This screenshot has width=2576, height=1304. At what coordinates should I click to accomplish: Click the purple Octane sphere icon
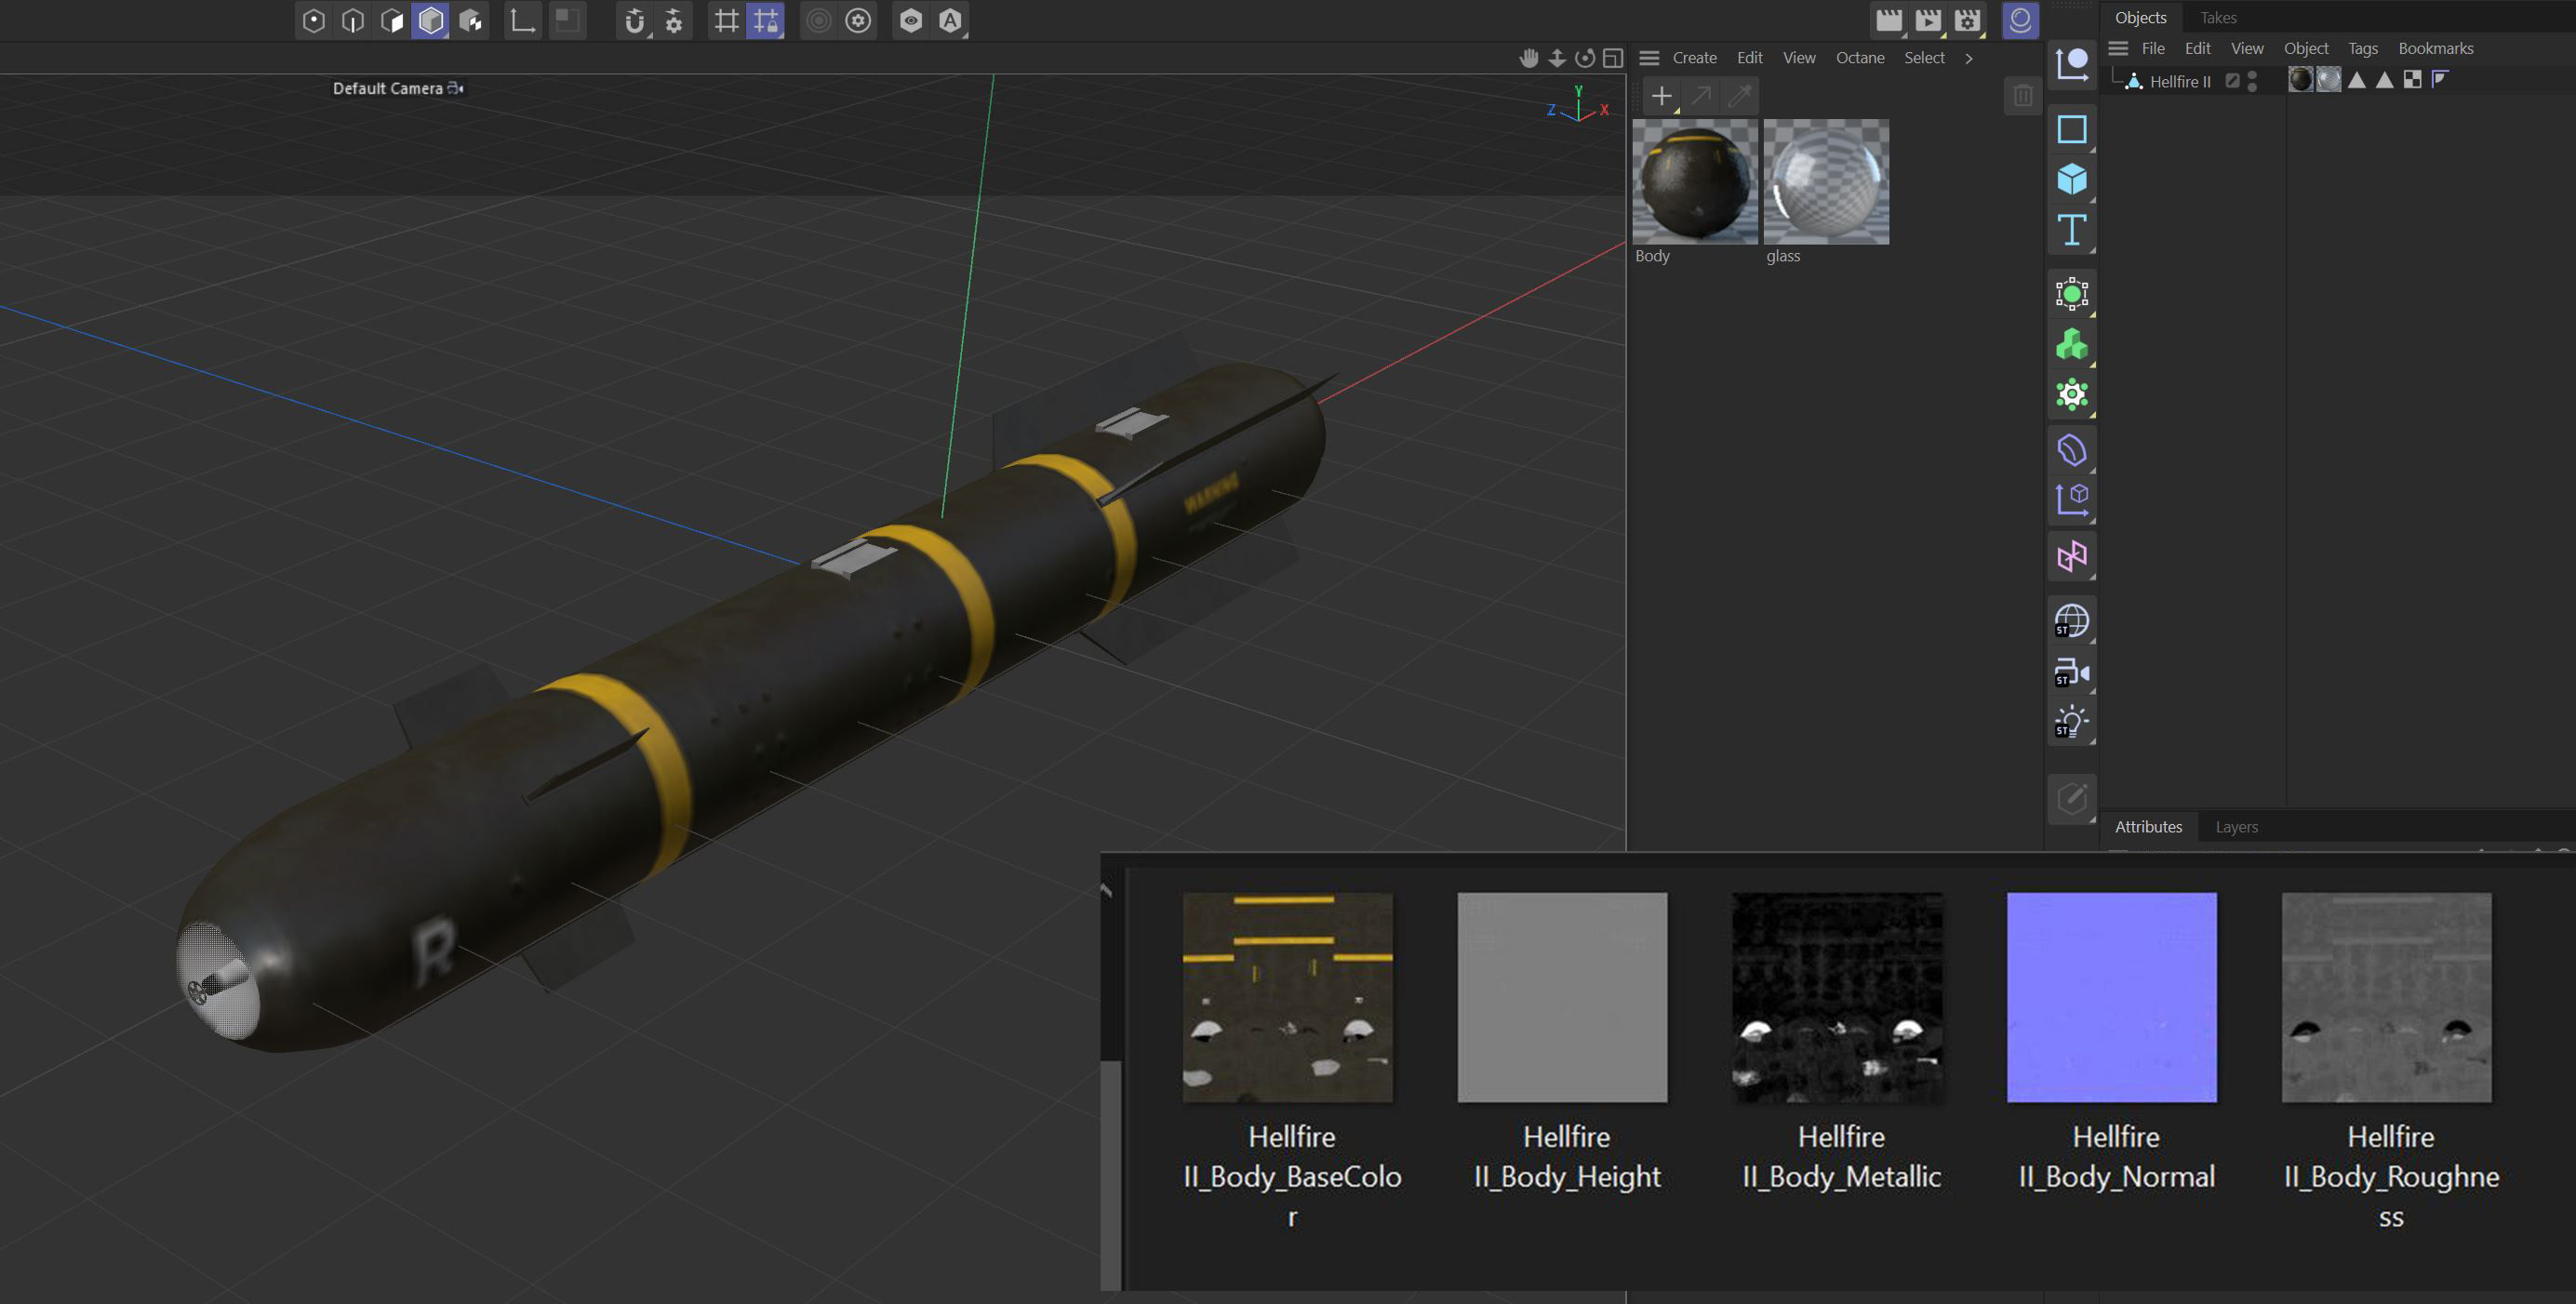pyautogui.click(x=2020, y=21)
